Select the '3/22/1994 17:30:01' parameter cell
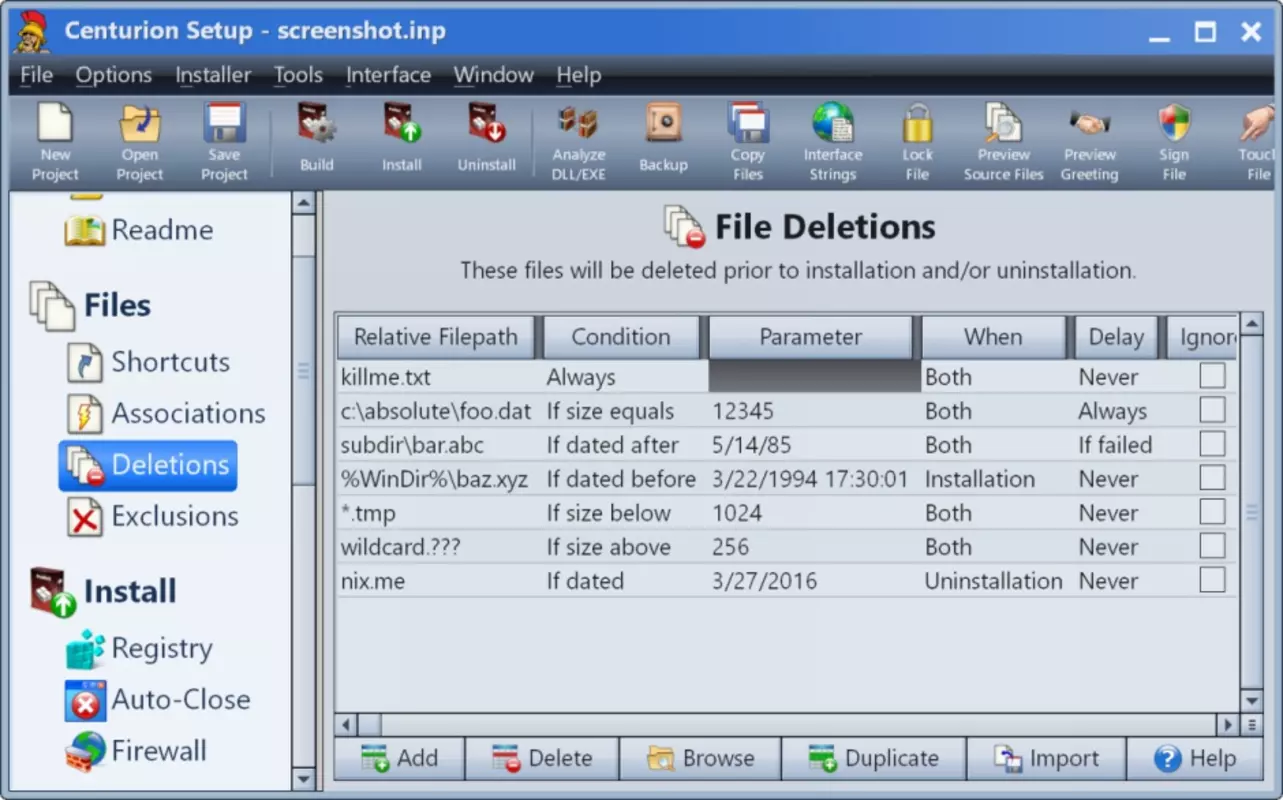Viewport: 1283px width, 800px height. 814,479
